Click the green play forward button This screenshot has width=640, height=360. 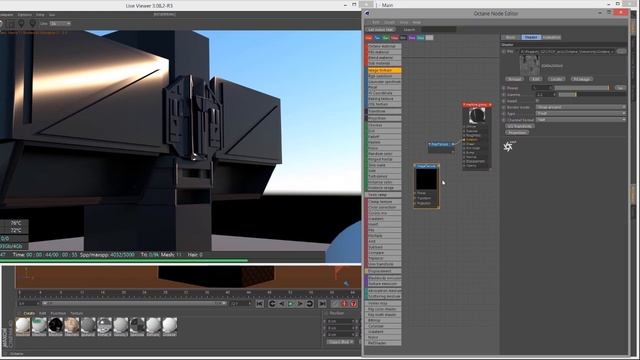[291, 304]
